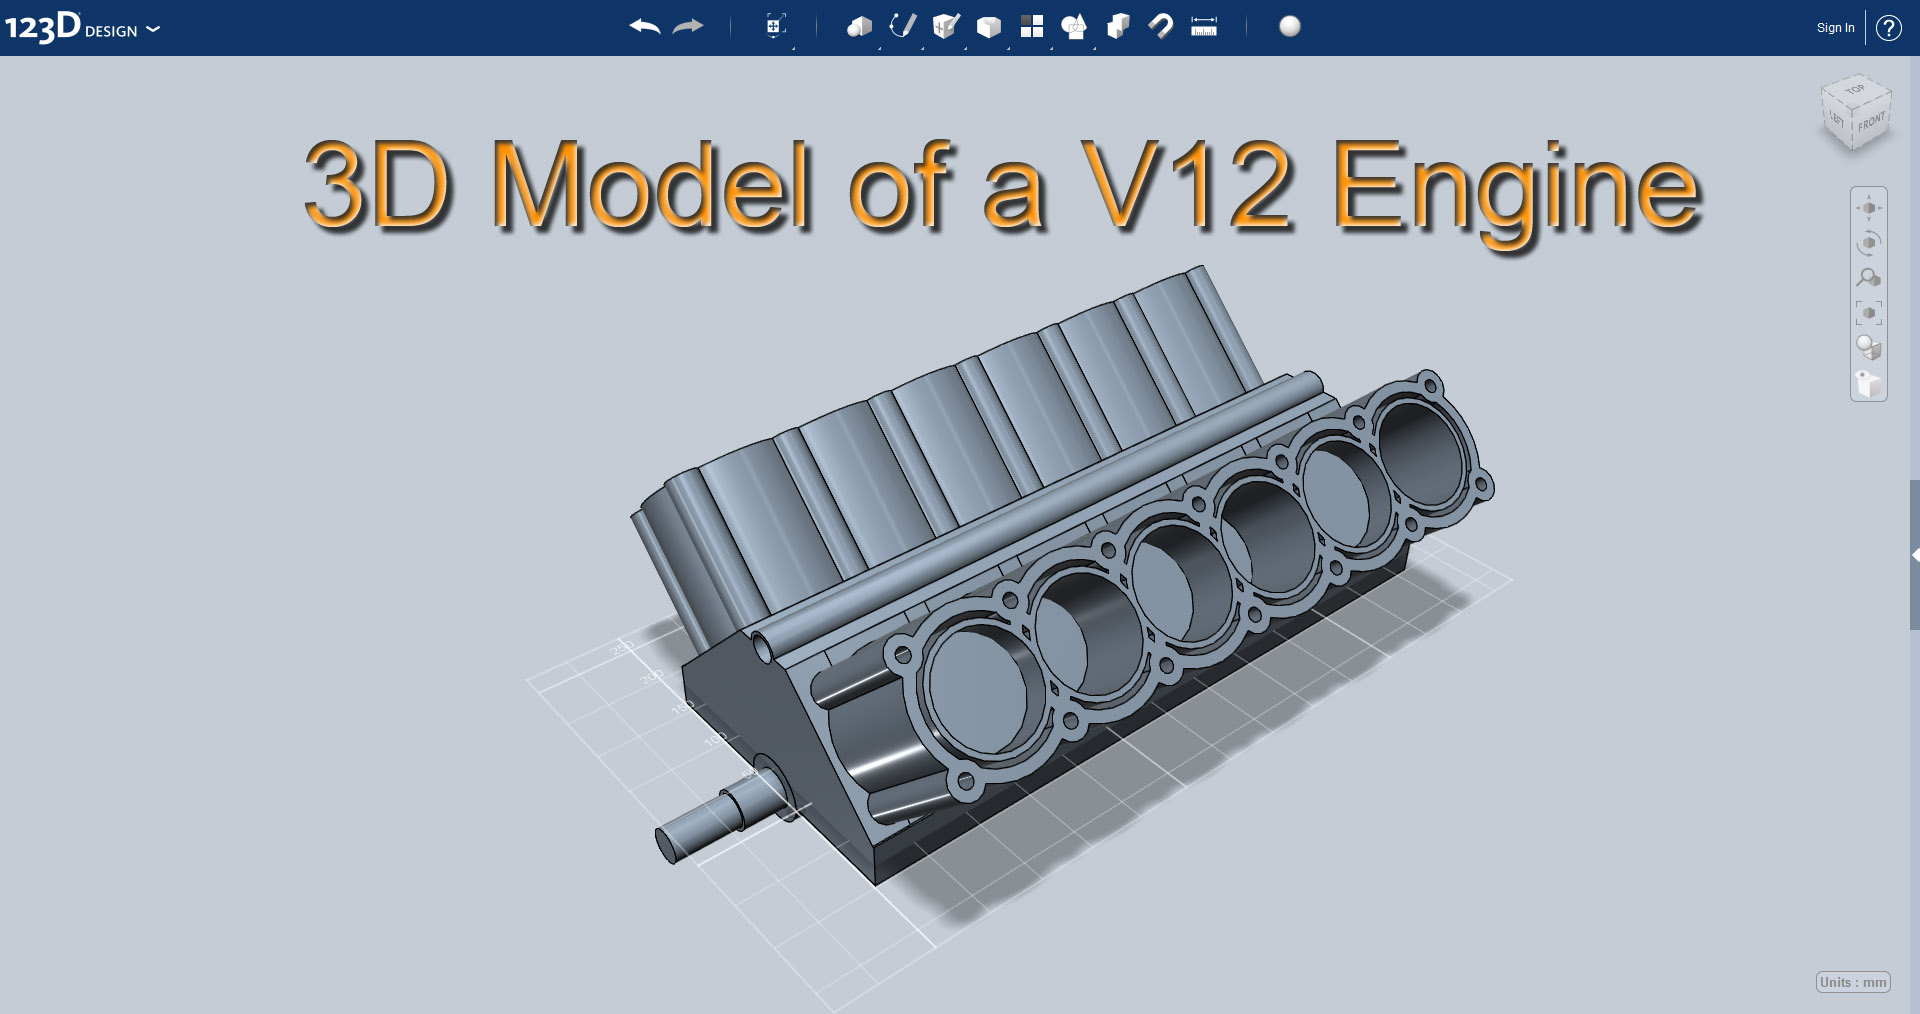Click the Redo arrow
This screenshot has width=1920, height=1014.
point(688,27)
